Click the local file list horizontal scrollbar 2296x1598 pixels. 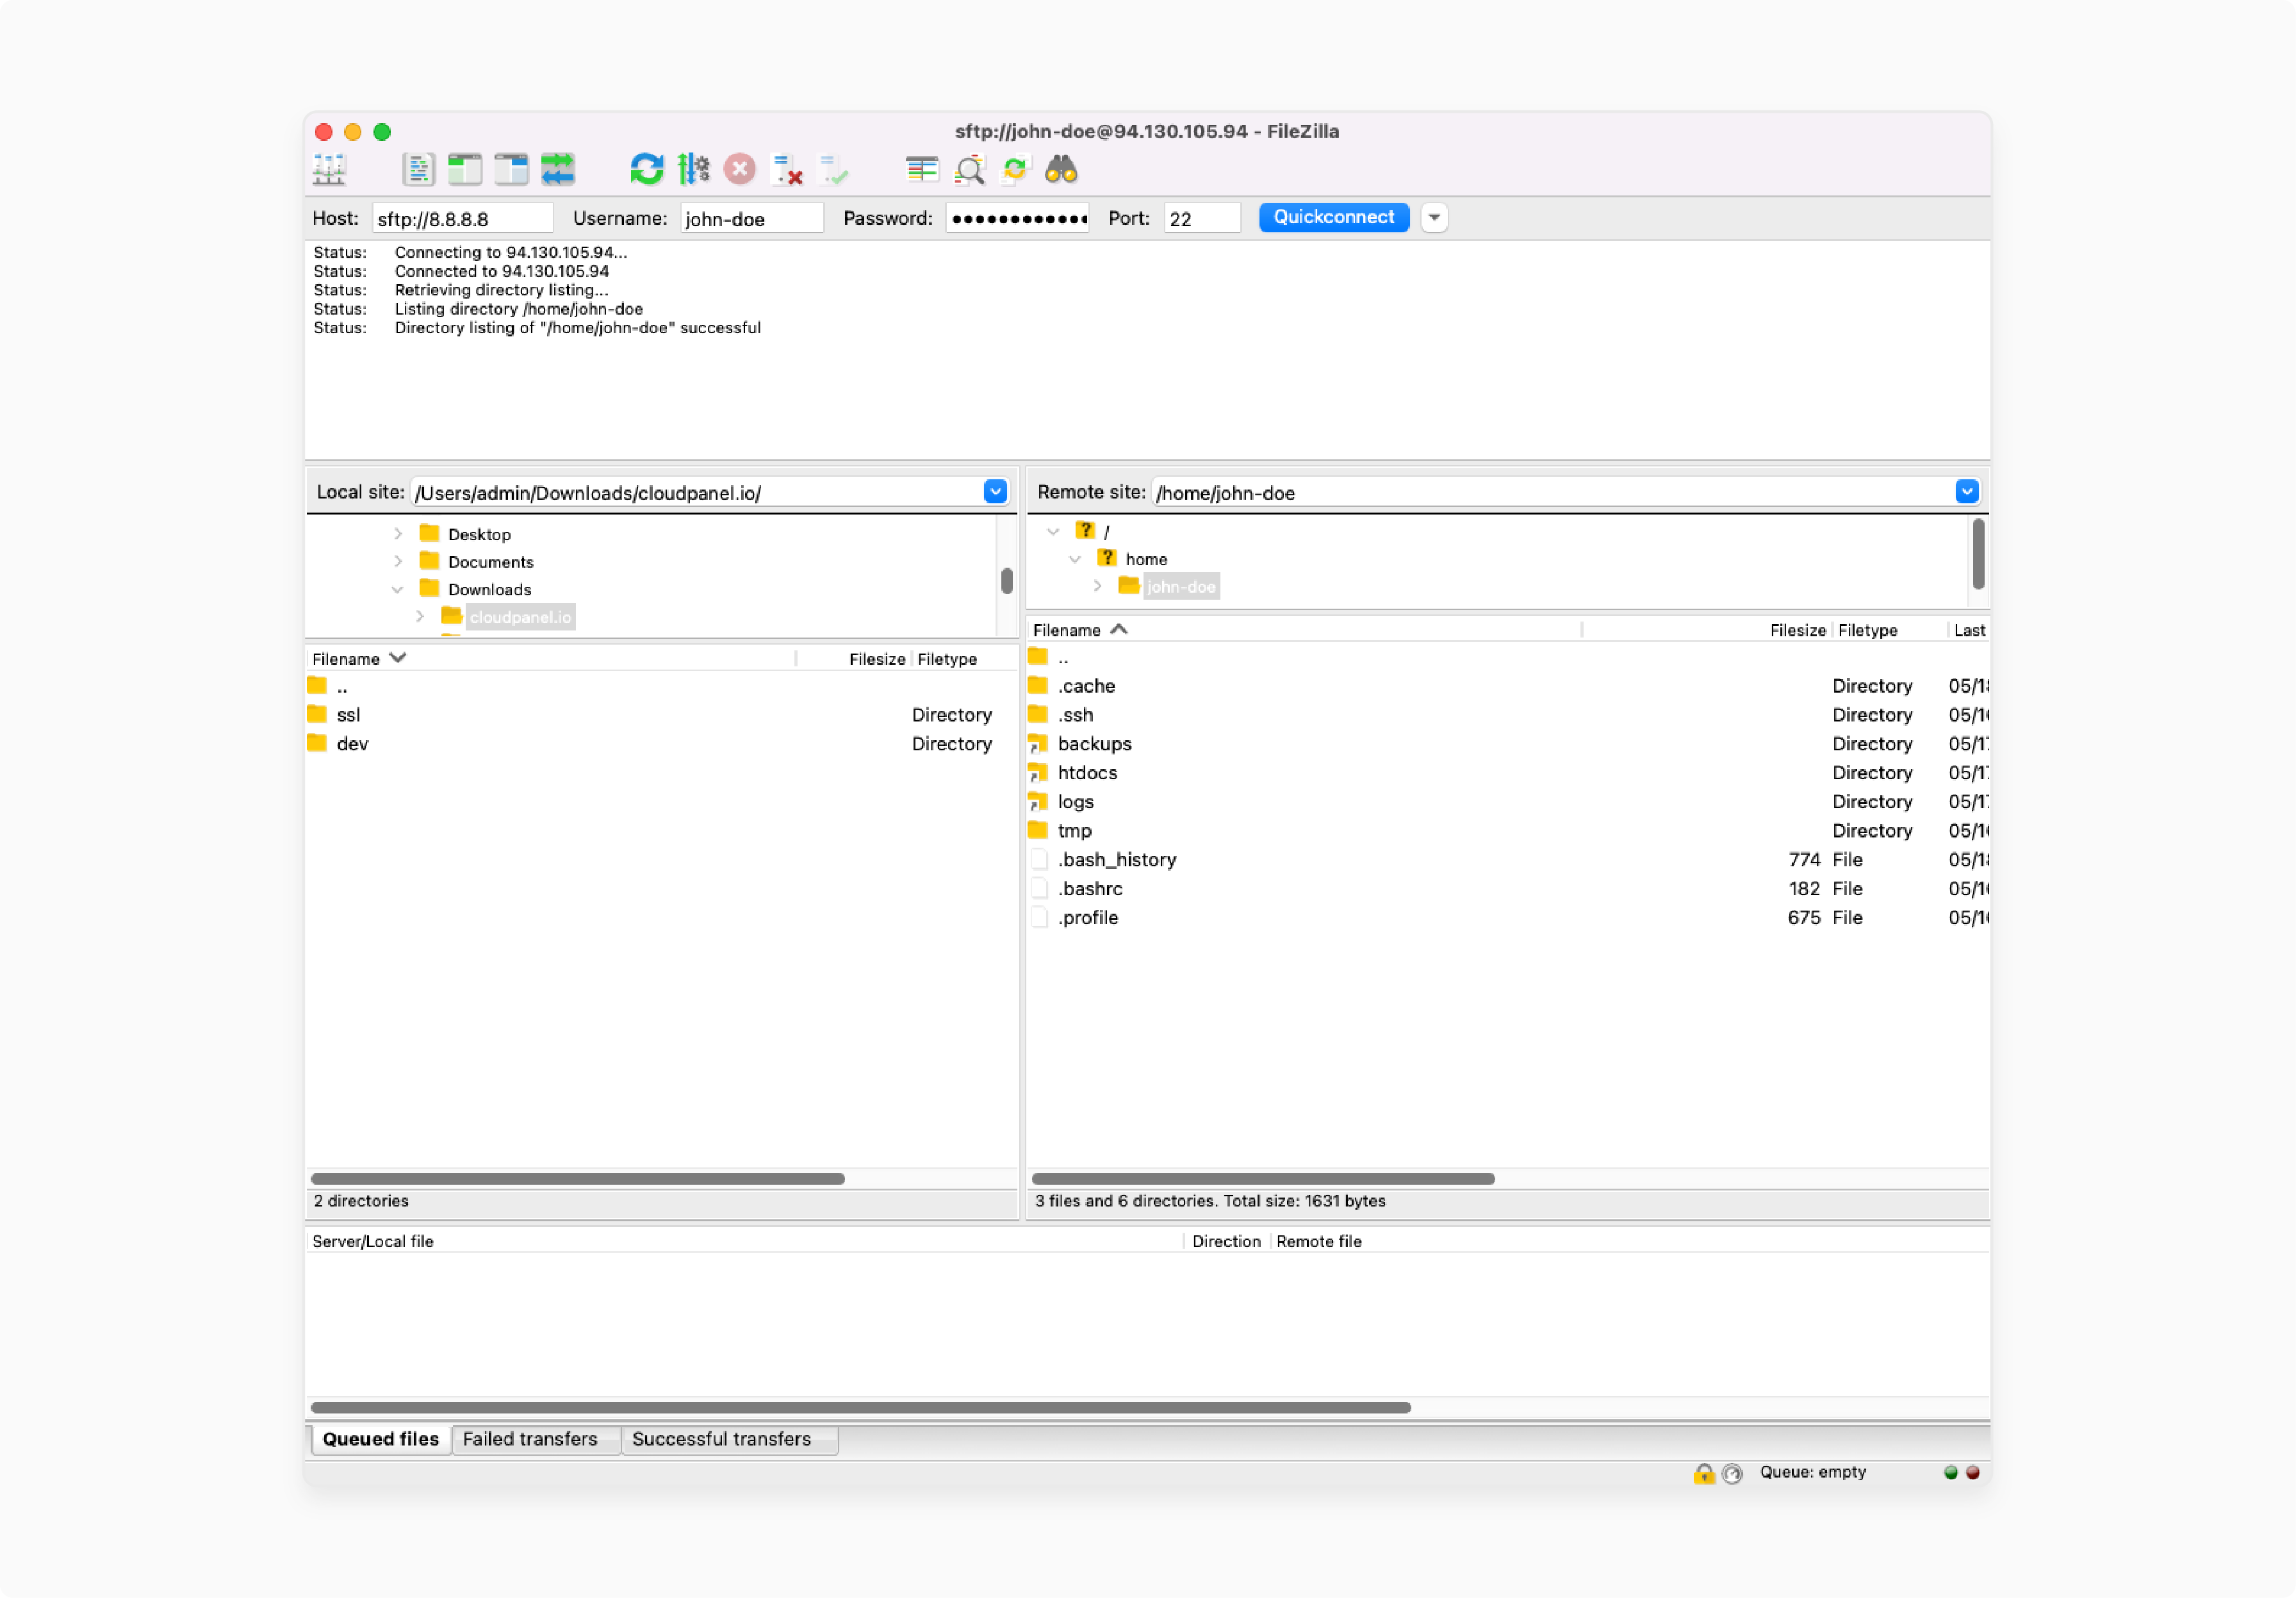tap(578, 1179)
